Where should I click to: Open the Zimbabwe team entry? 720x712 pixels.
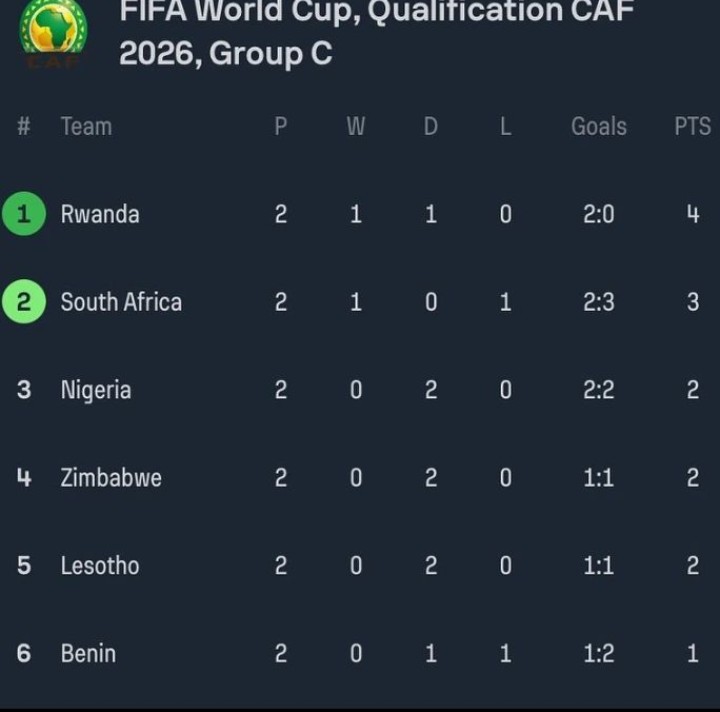(111, 478)
